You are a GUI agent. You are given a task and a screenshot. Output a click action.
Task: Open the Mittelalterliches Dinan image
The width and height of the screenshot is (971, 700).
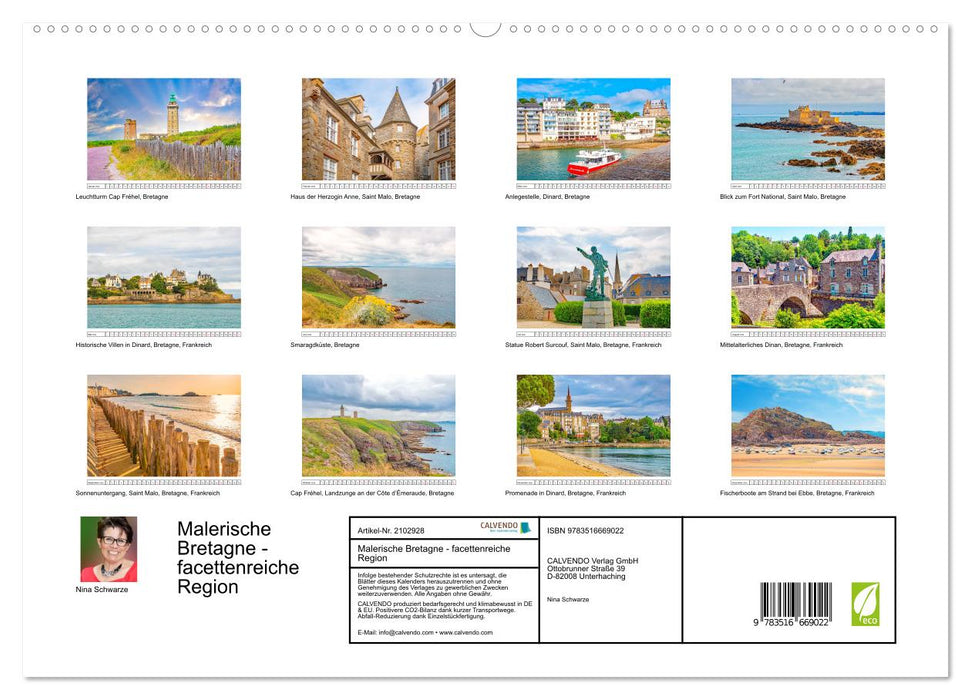coord(807,277)
